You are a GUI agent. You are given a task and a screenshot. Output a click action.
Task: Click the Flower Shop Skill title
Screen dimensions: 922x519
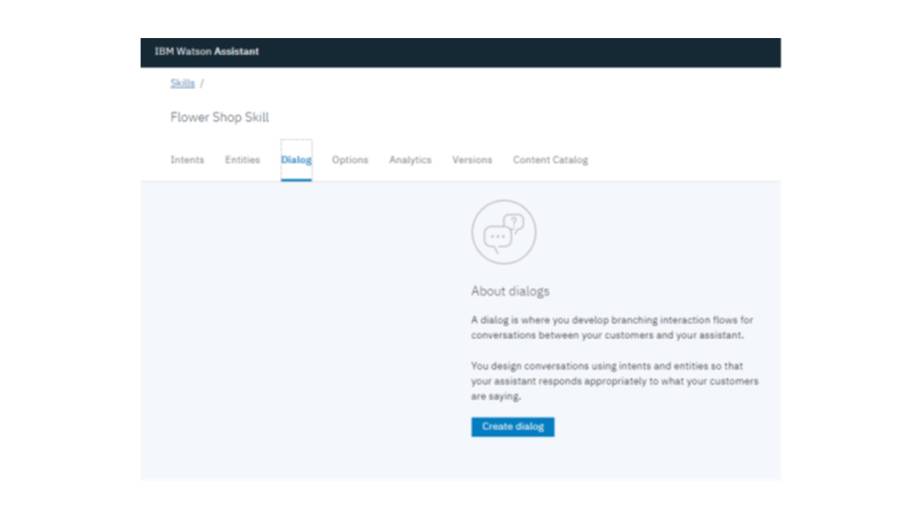click(x=219, y=118)
